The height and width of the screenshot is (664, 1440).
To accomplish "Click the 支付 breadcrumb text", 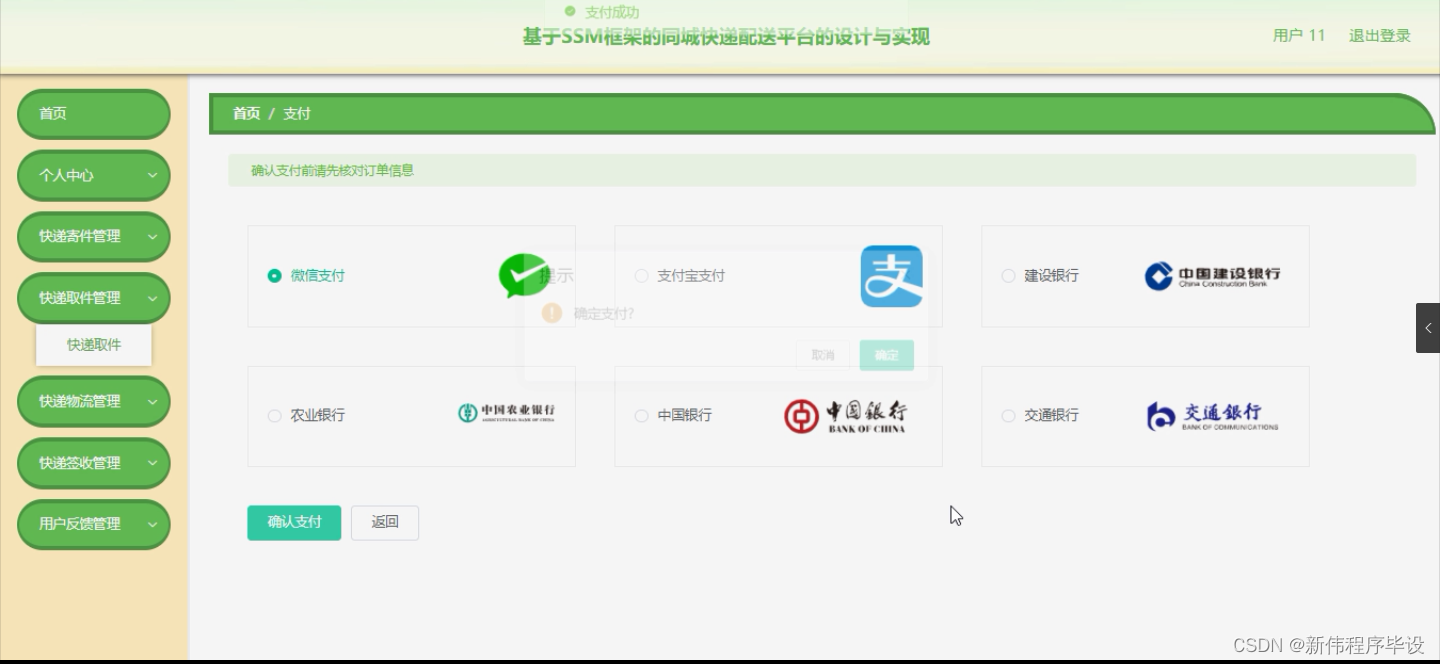I will click(x=297, y=114).
